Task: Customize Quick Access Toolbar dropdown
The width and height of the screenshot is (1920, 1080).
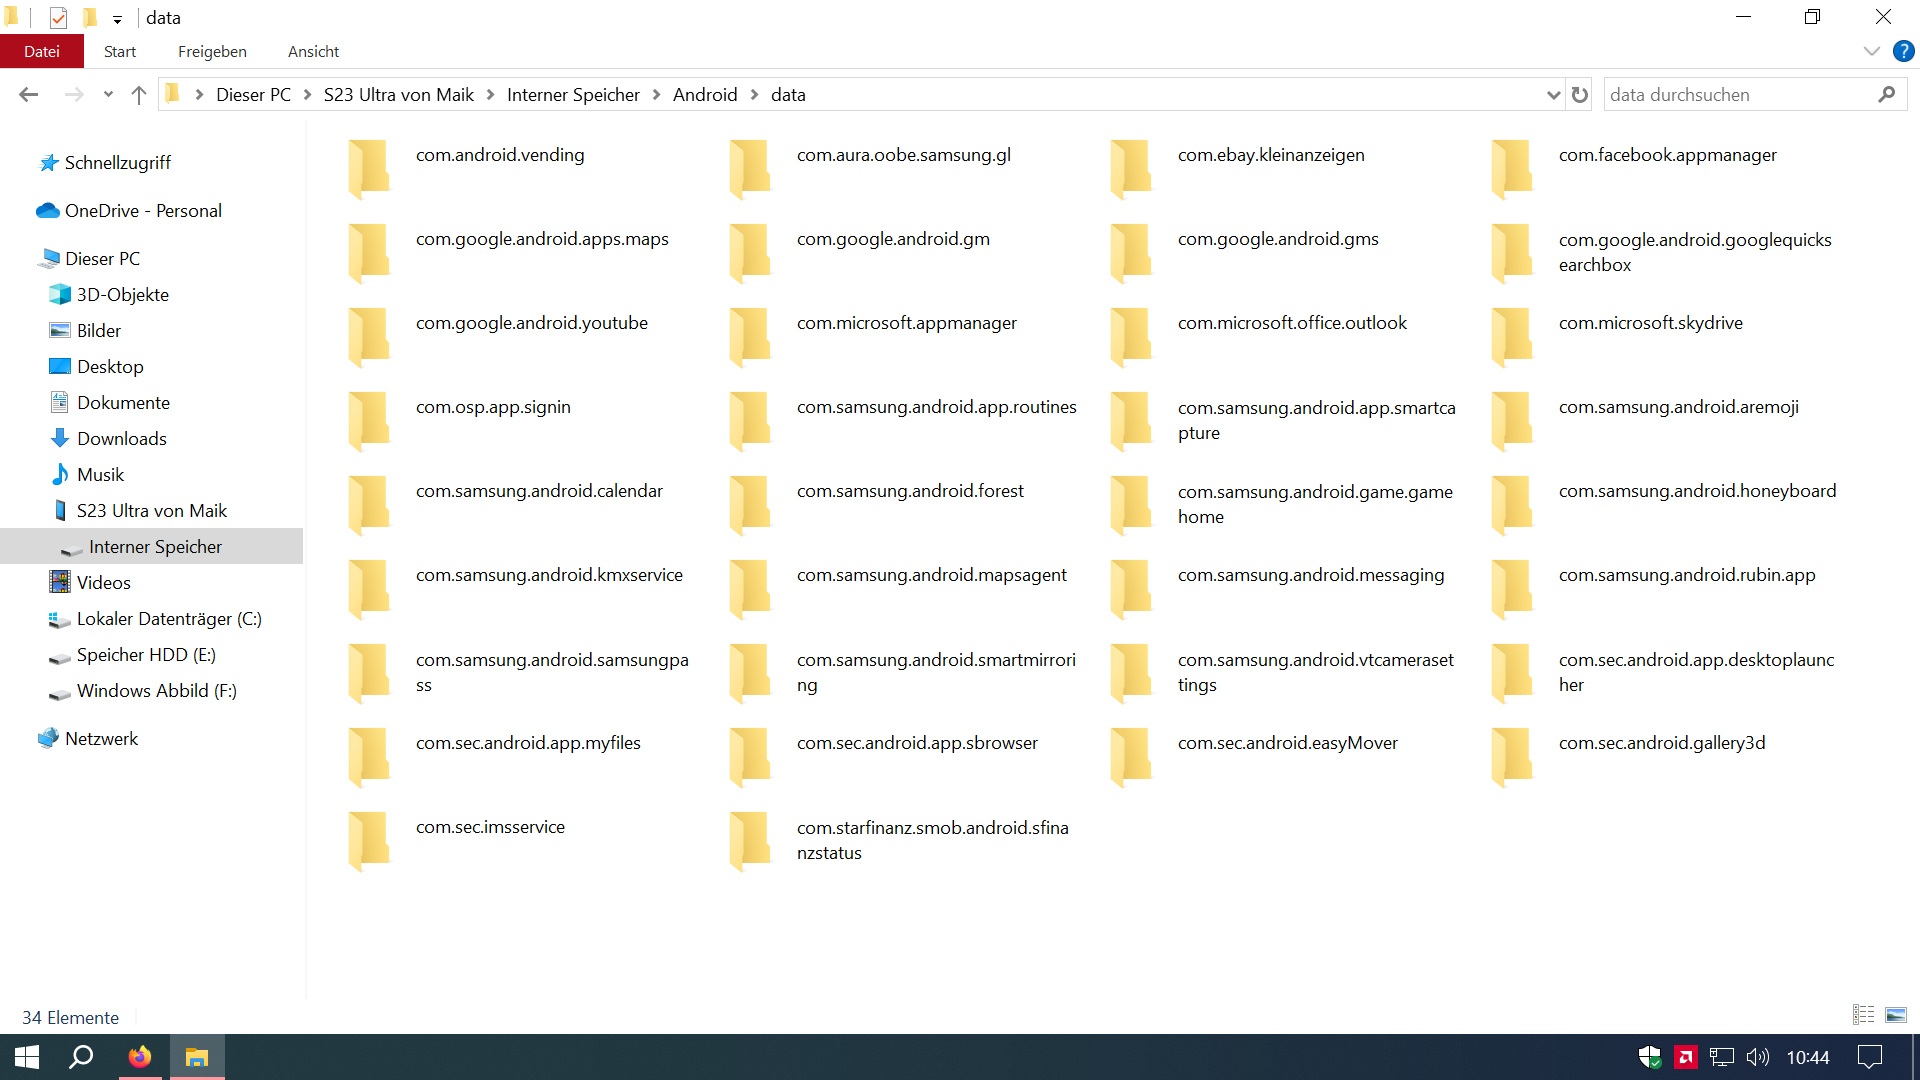Action: coord(117,19)
